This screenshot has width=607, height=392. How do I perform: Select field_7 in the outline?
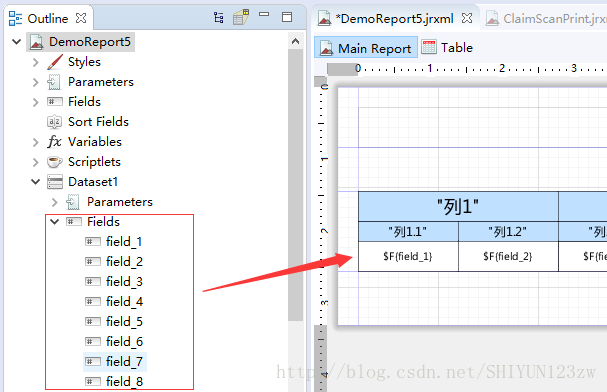(115, 361)
